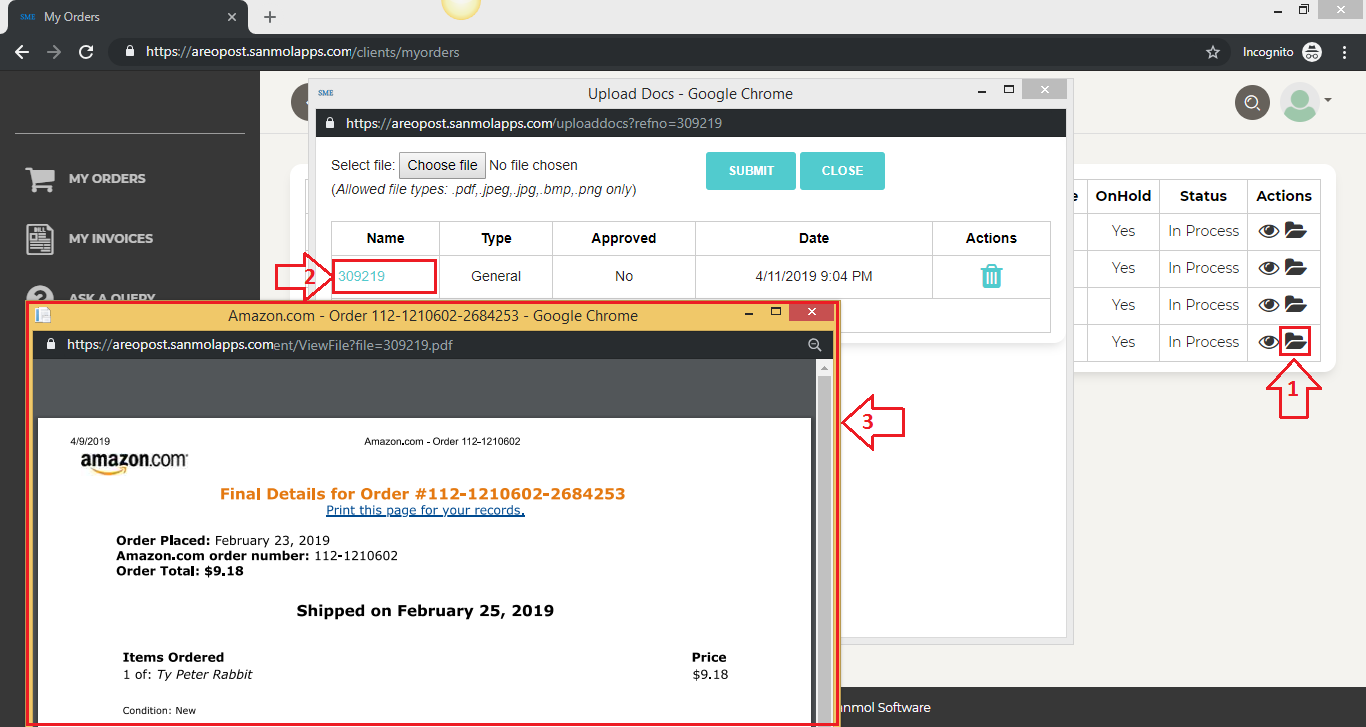Screen dimensions: 1366x727
Task: Click the lock icon in Amazon order window
Action: (x=52, y=344)
